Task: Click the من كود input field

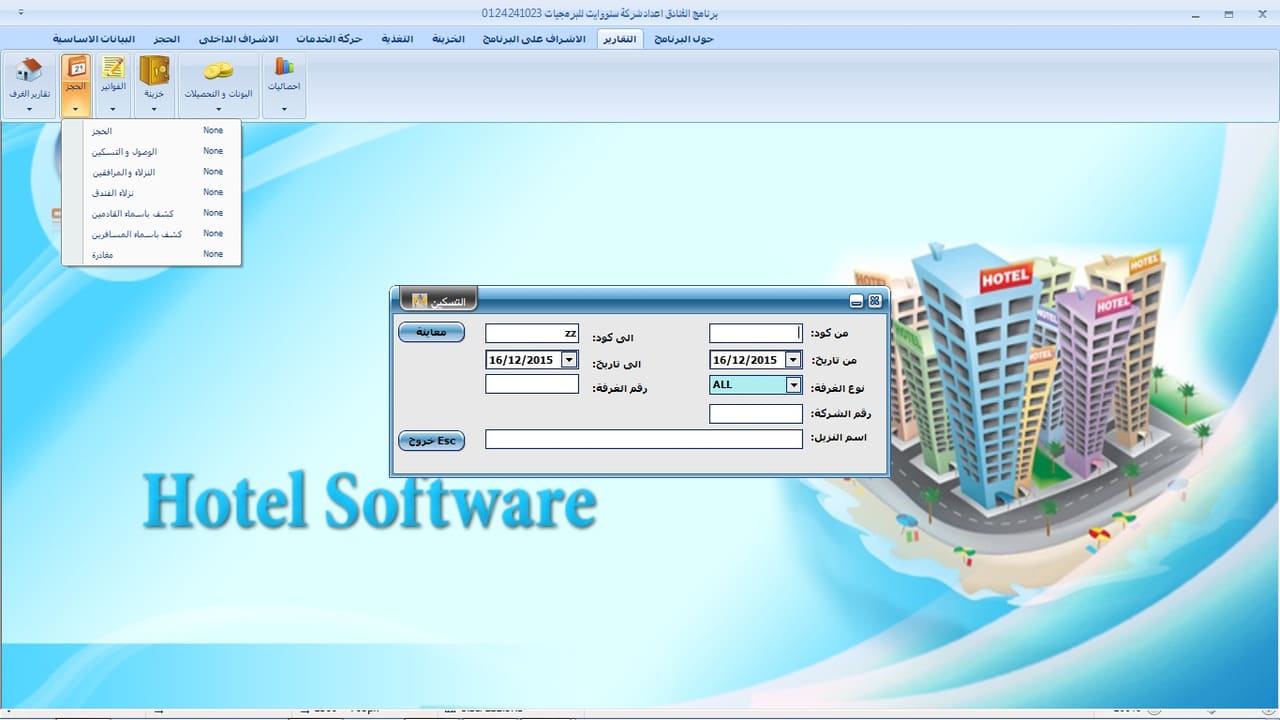Action: click(756, 333)
